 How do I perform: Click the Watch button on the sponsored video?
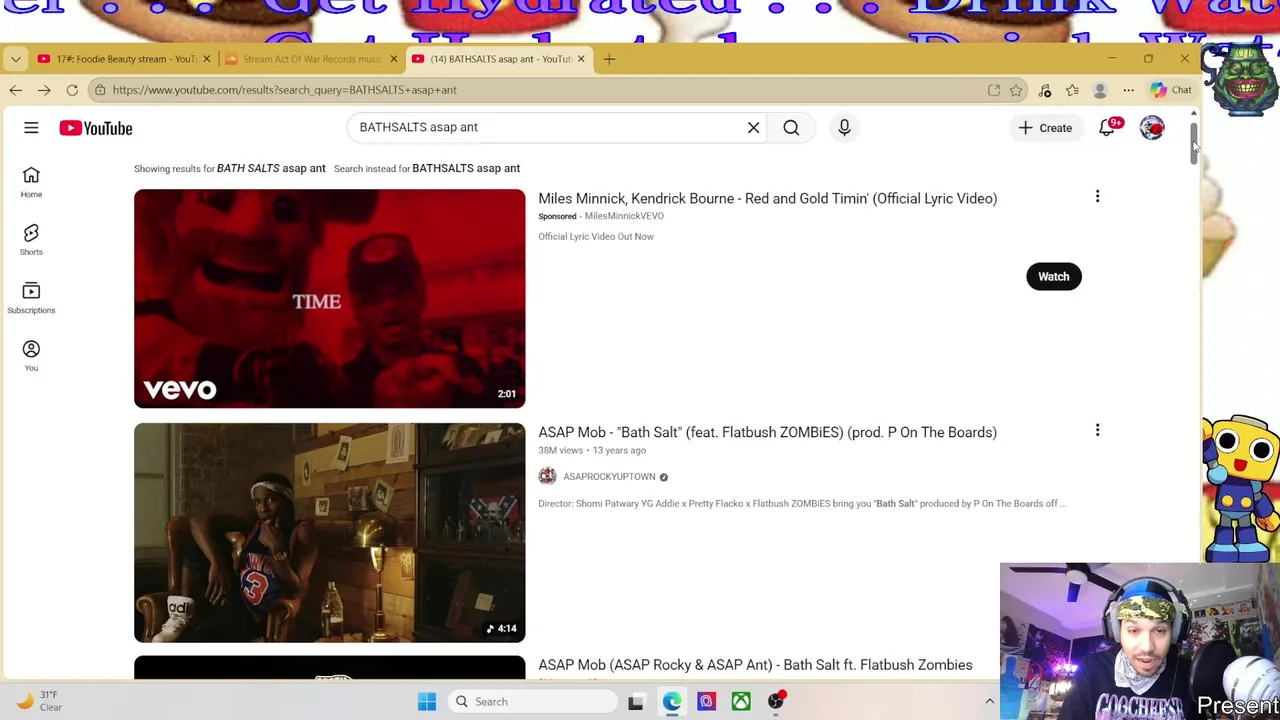tap(1053, 276)
